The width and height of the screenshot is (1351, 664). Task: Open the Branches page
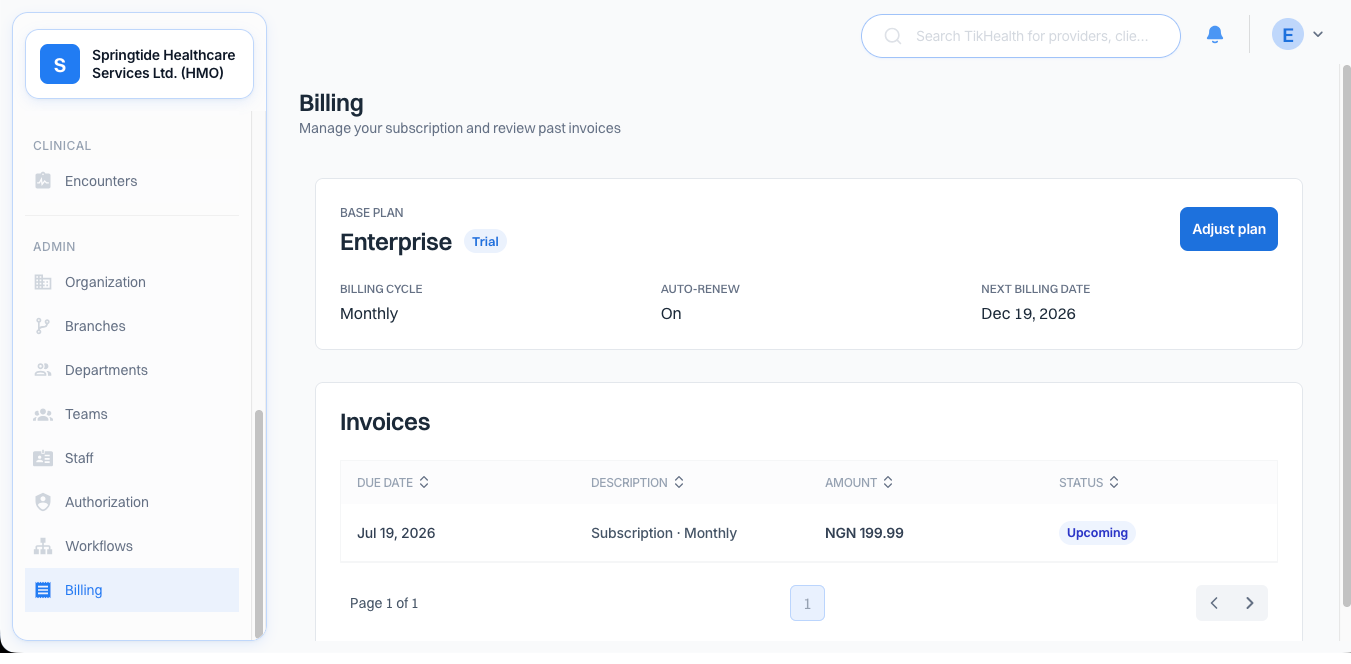(x=132, y=326)
